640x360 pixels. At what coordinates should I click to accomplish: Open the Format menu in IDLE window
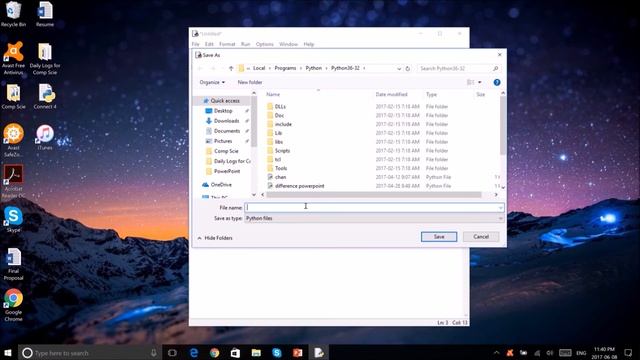click(x=227, y=44)
